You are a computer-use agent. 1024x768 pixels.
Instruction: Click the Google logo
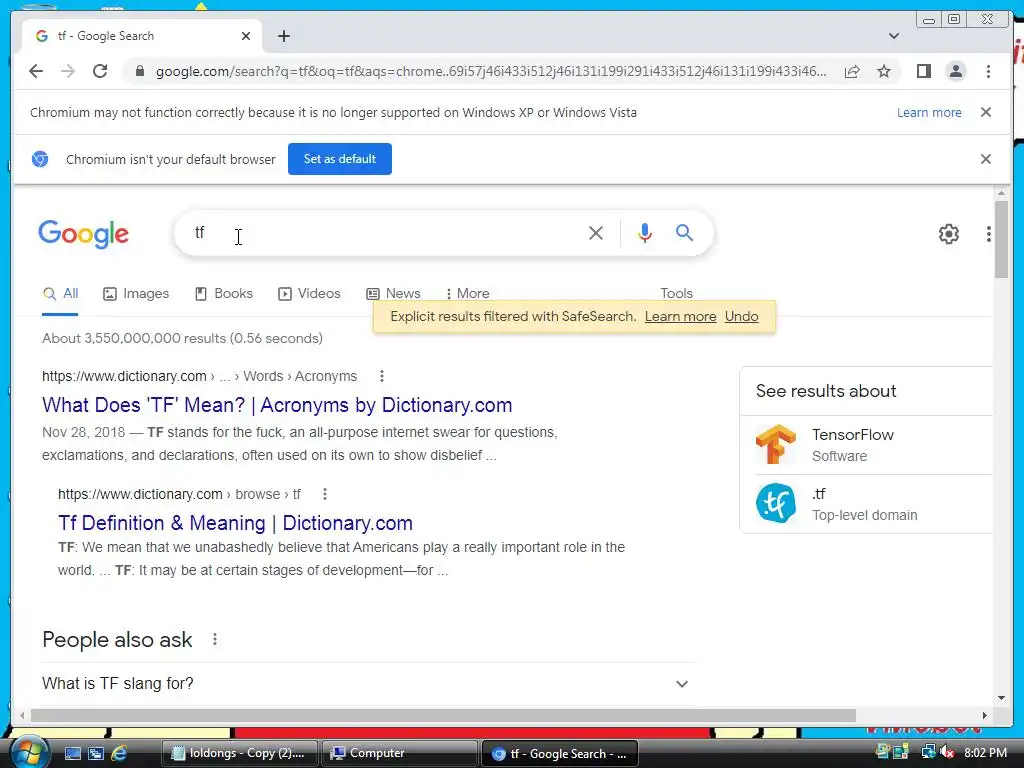(84, 234)
